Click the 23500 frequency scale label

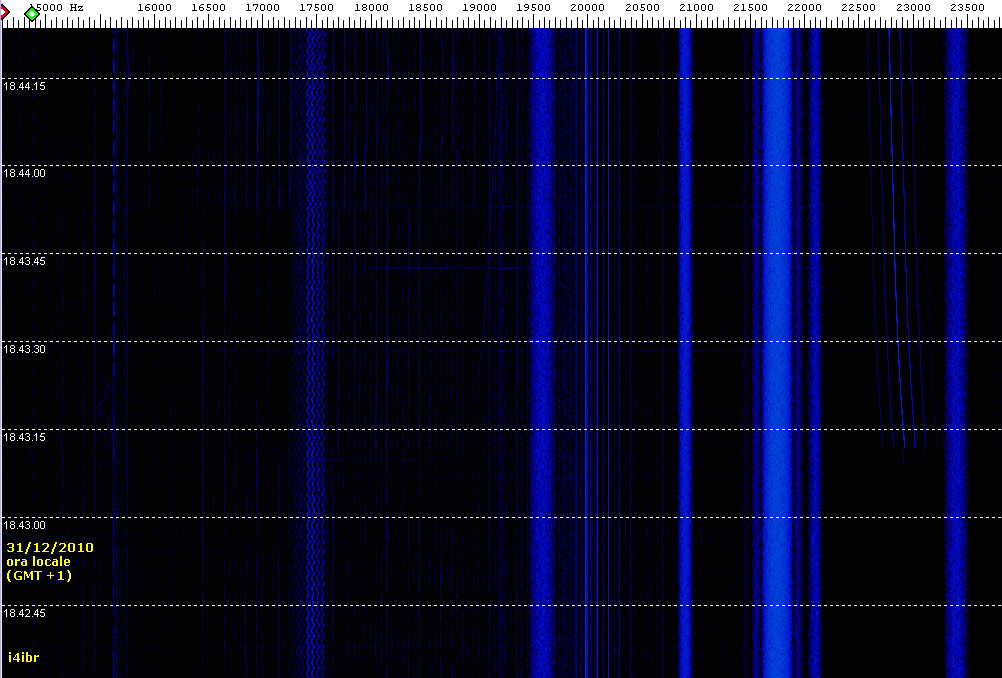click(x=967, y=7)
